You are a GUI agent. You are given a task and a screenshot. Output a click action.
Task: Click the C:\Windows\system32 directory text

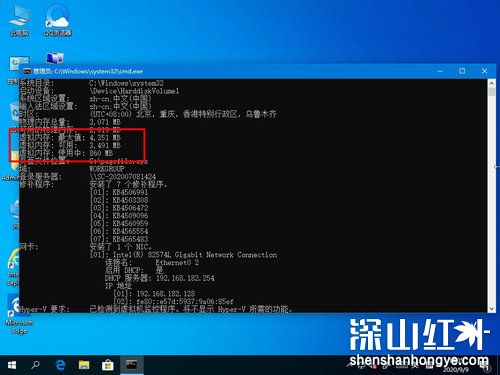126,83
